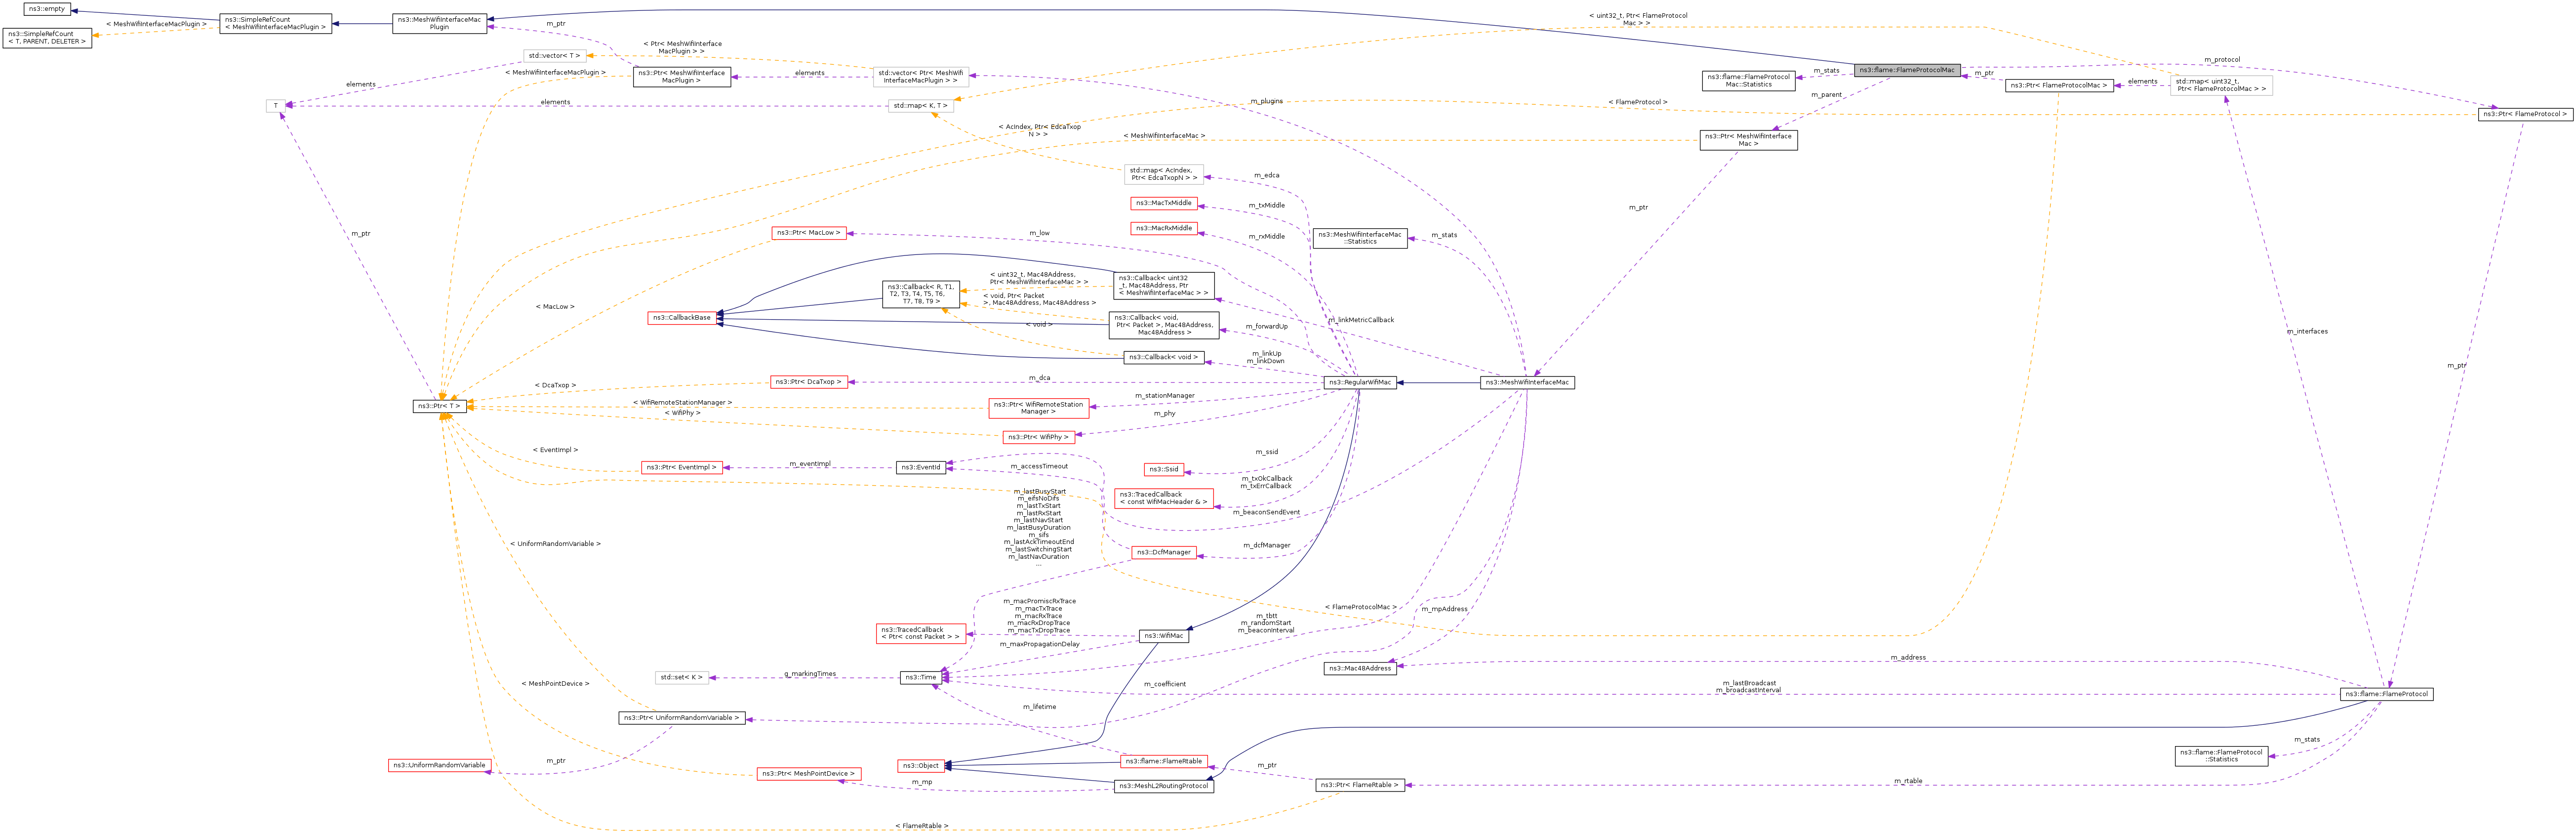
Task: Click TracedCallback< const WifiMacHeader & > node
Action: pos(1163,498)
